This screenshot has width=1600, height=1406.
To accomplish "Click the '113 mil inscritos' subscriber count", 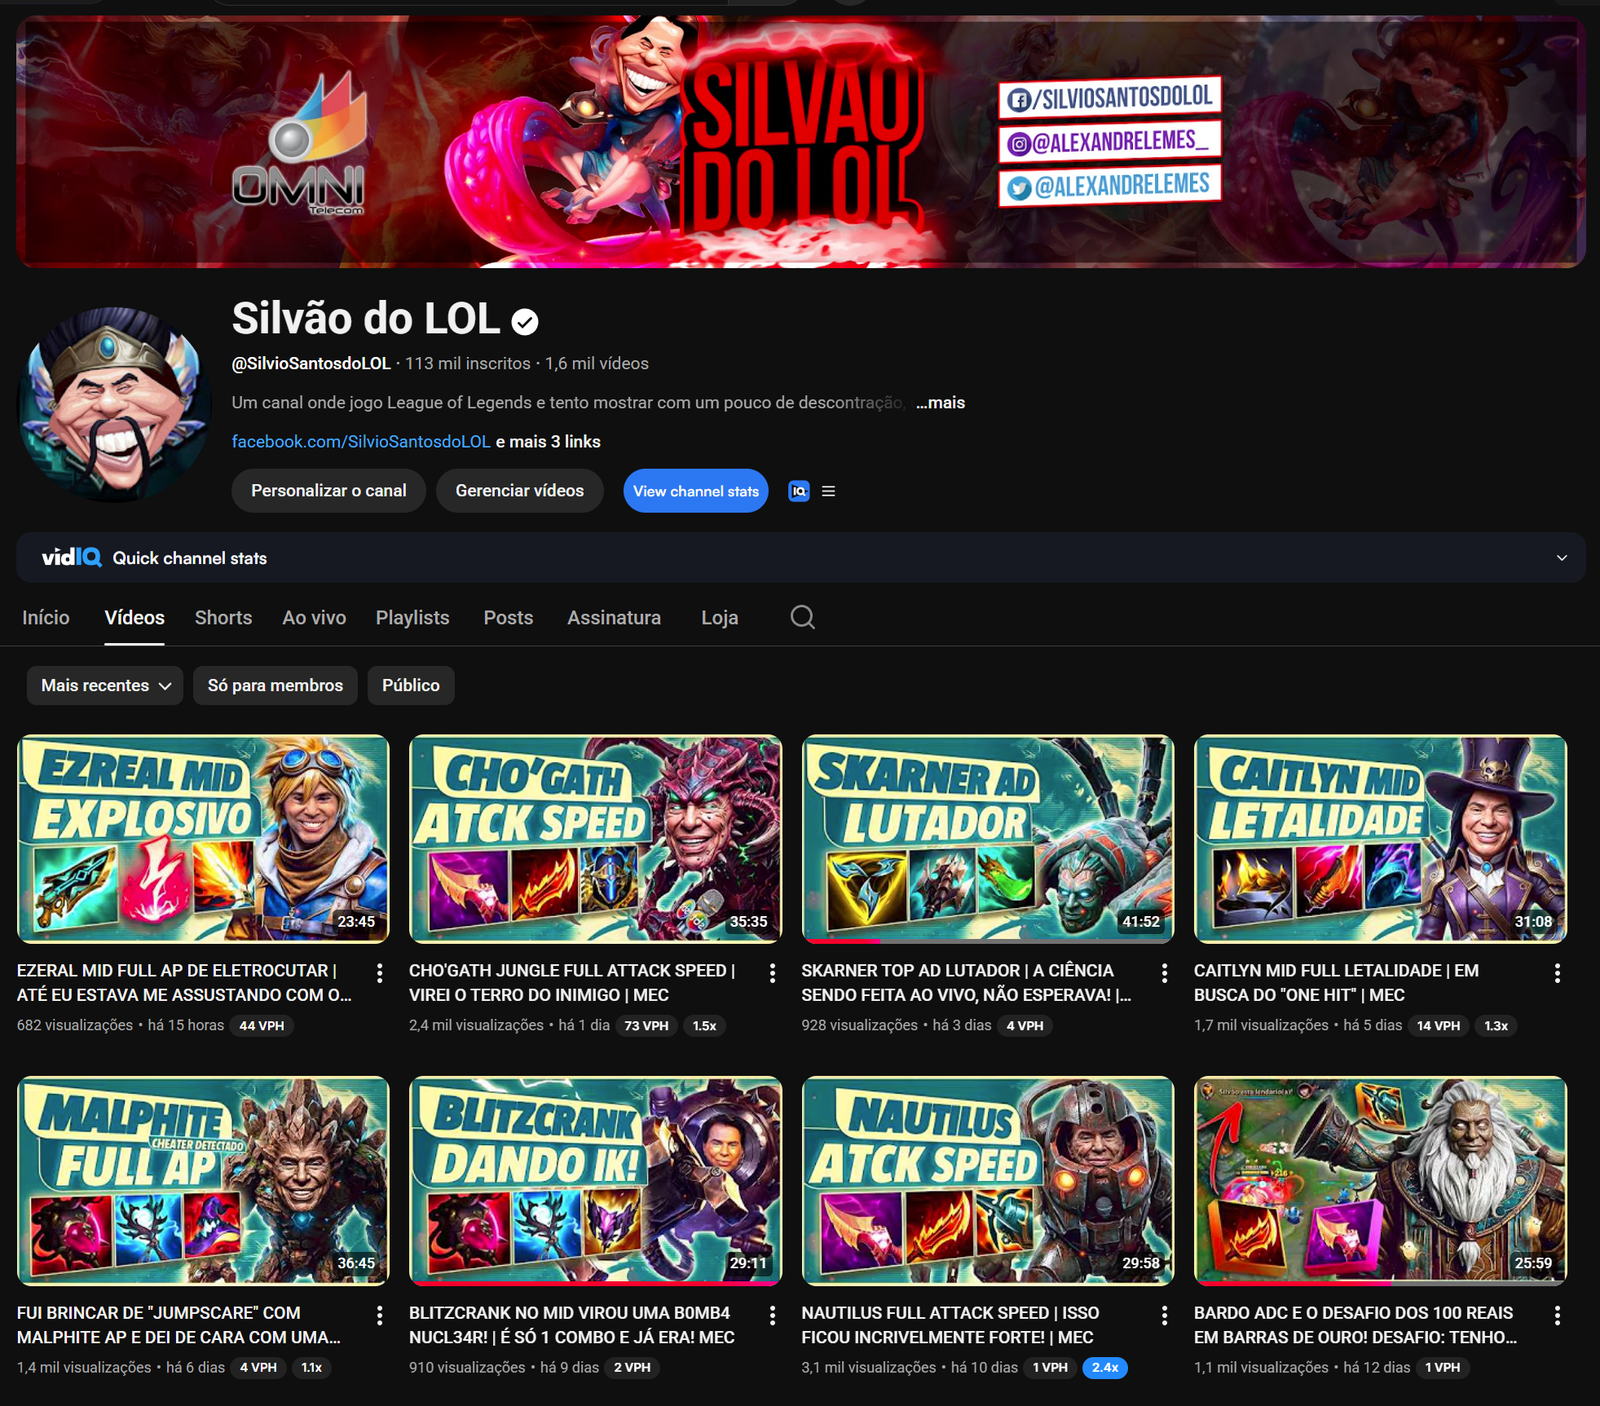I will [x=468, y=364].
